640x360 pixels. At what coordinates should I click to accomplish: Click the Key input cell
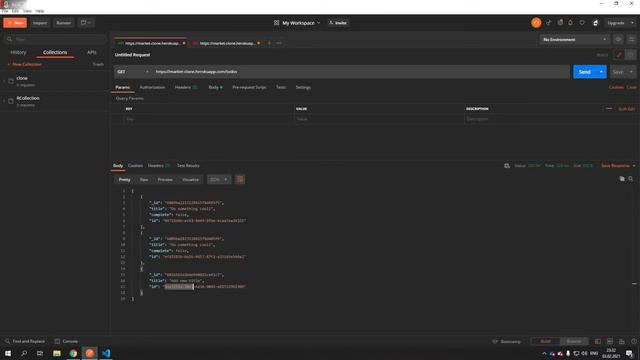click(208, 119)
